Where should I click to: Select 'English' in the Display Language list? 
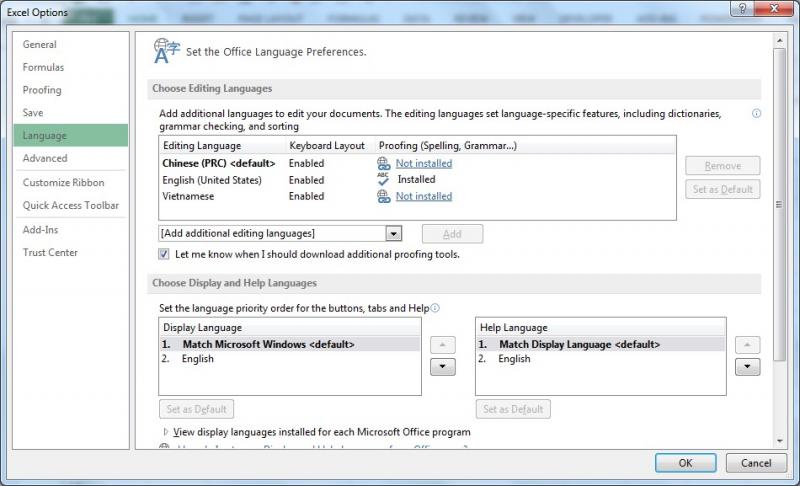290,359
